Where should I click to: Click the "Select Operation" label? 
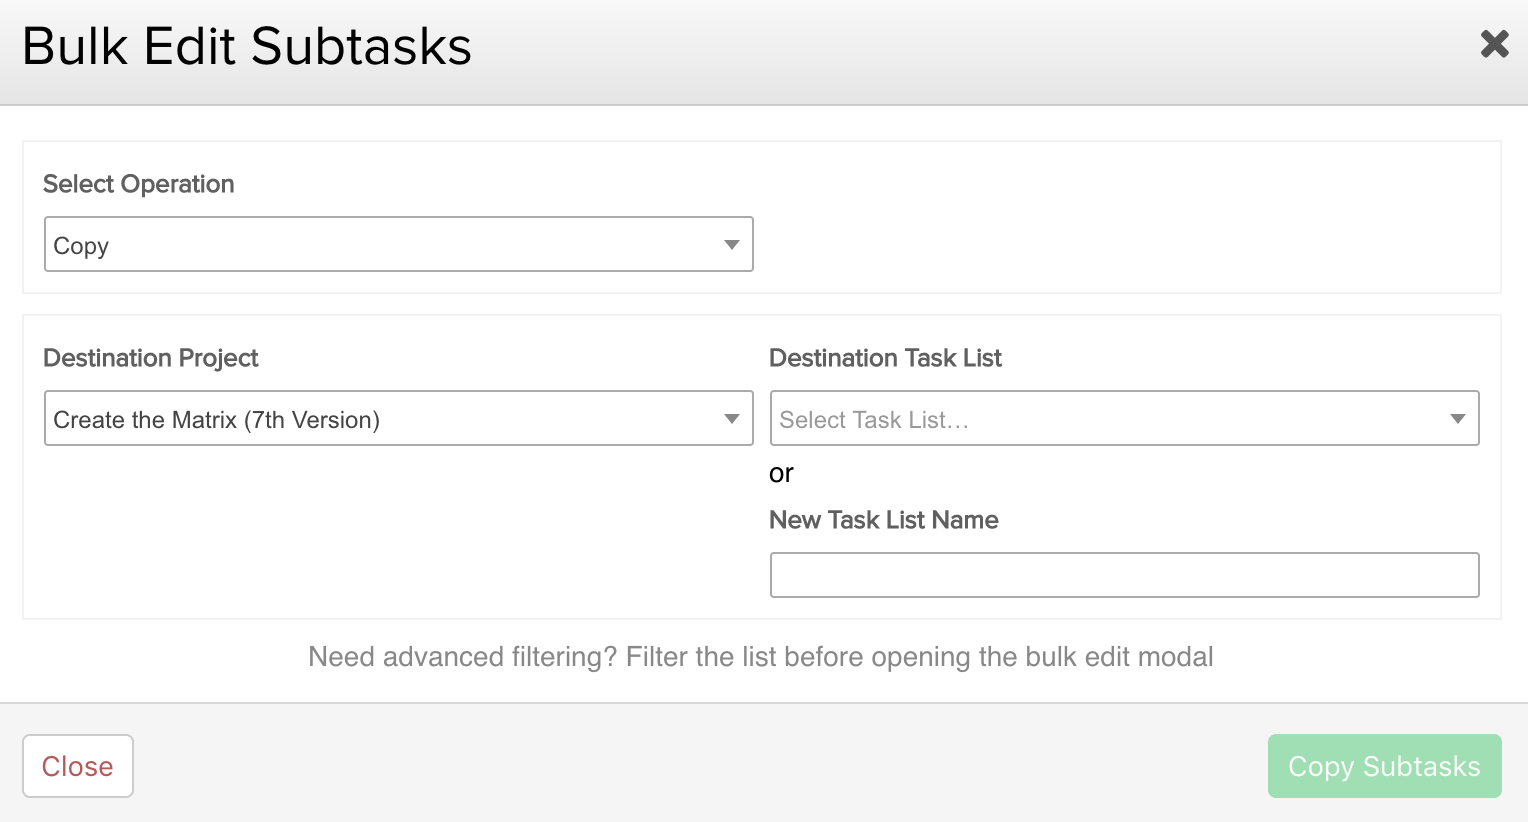click(x=139, y=184)
